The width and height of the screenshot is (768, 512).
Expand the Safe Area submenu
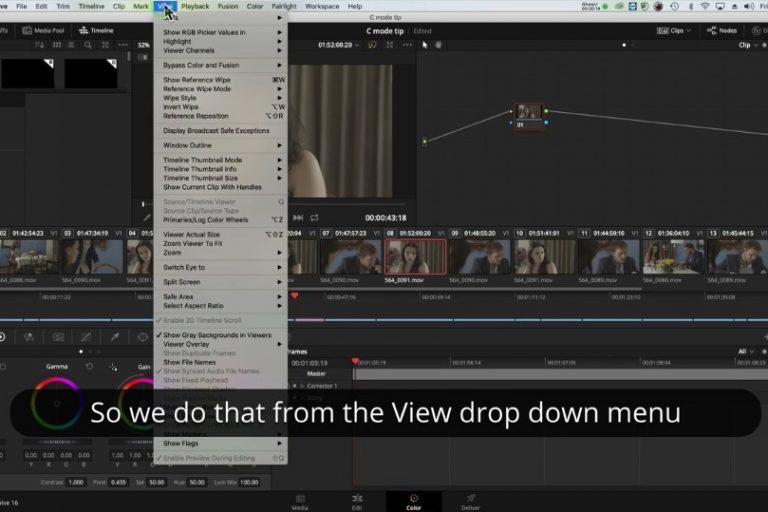220,296
